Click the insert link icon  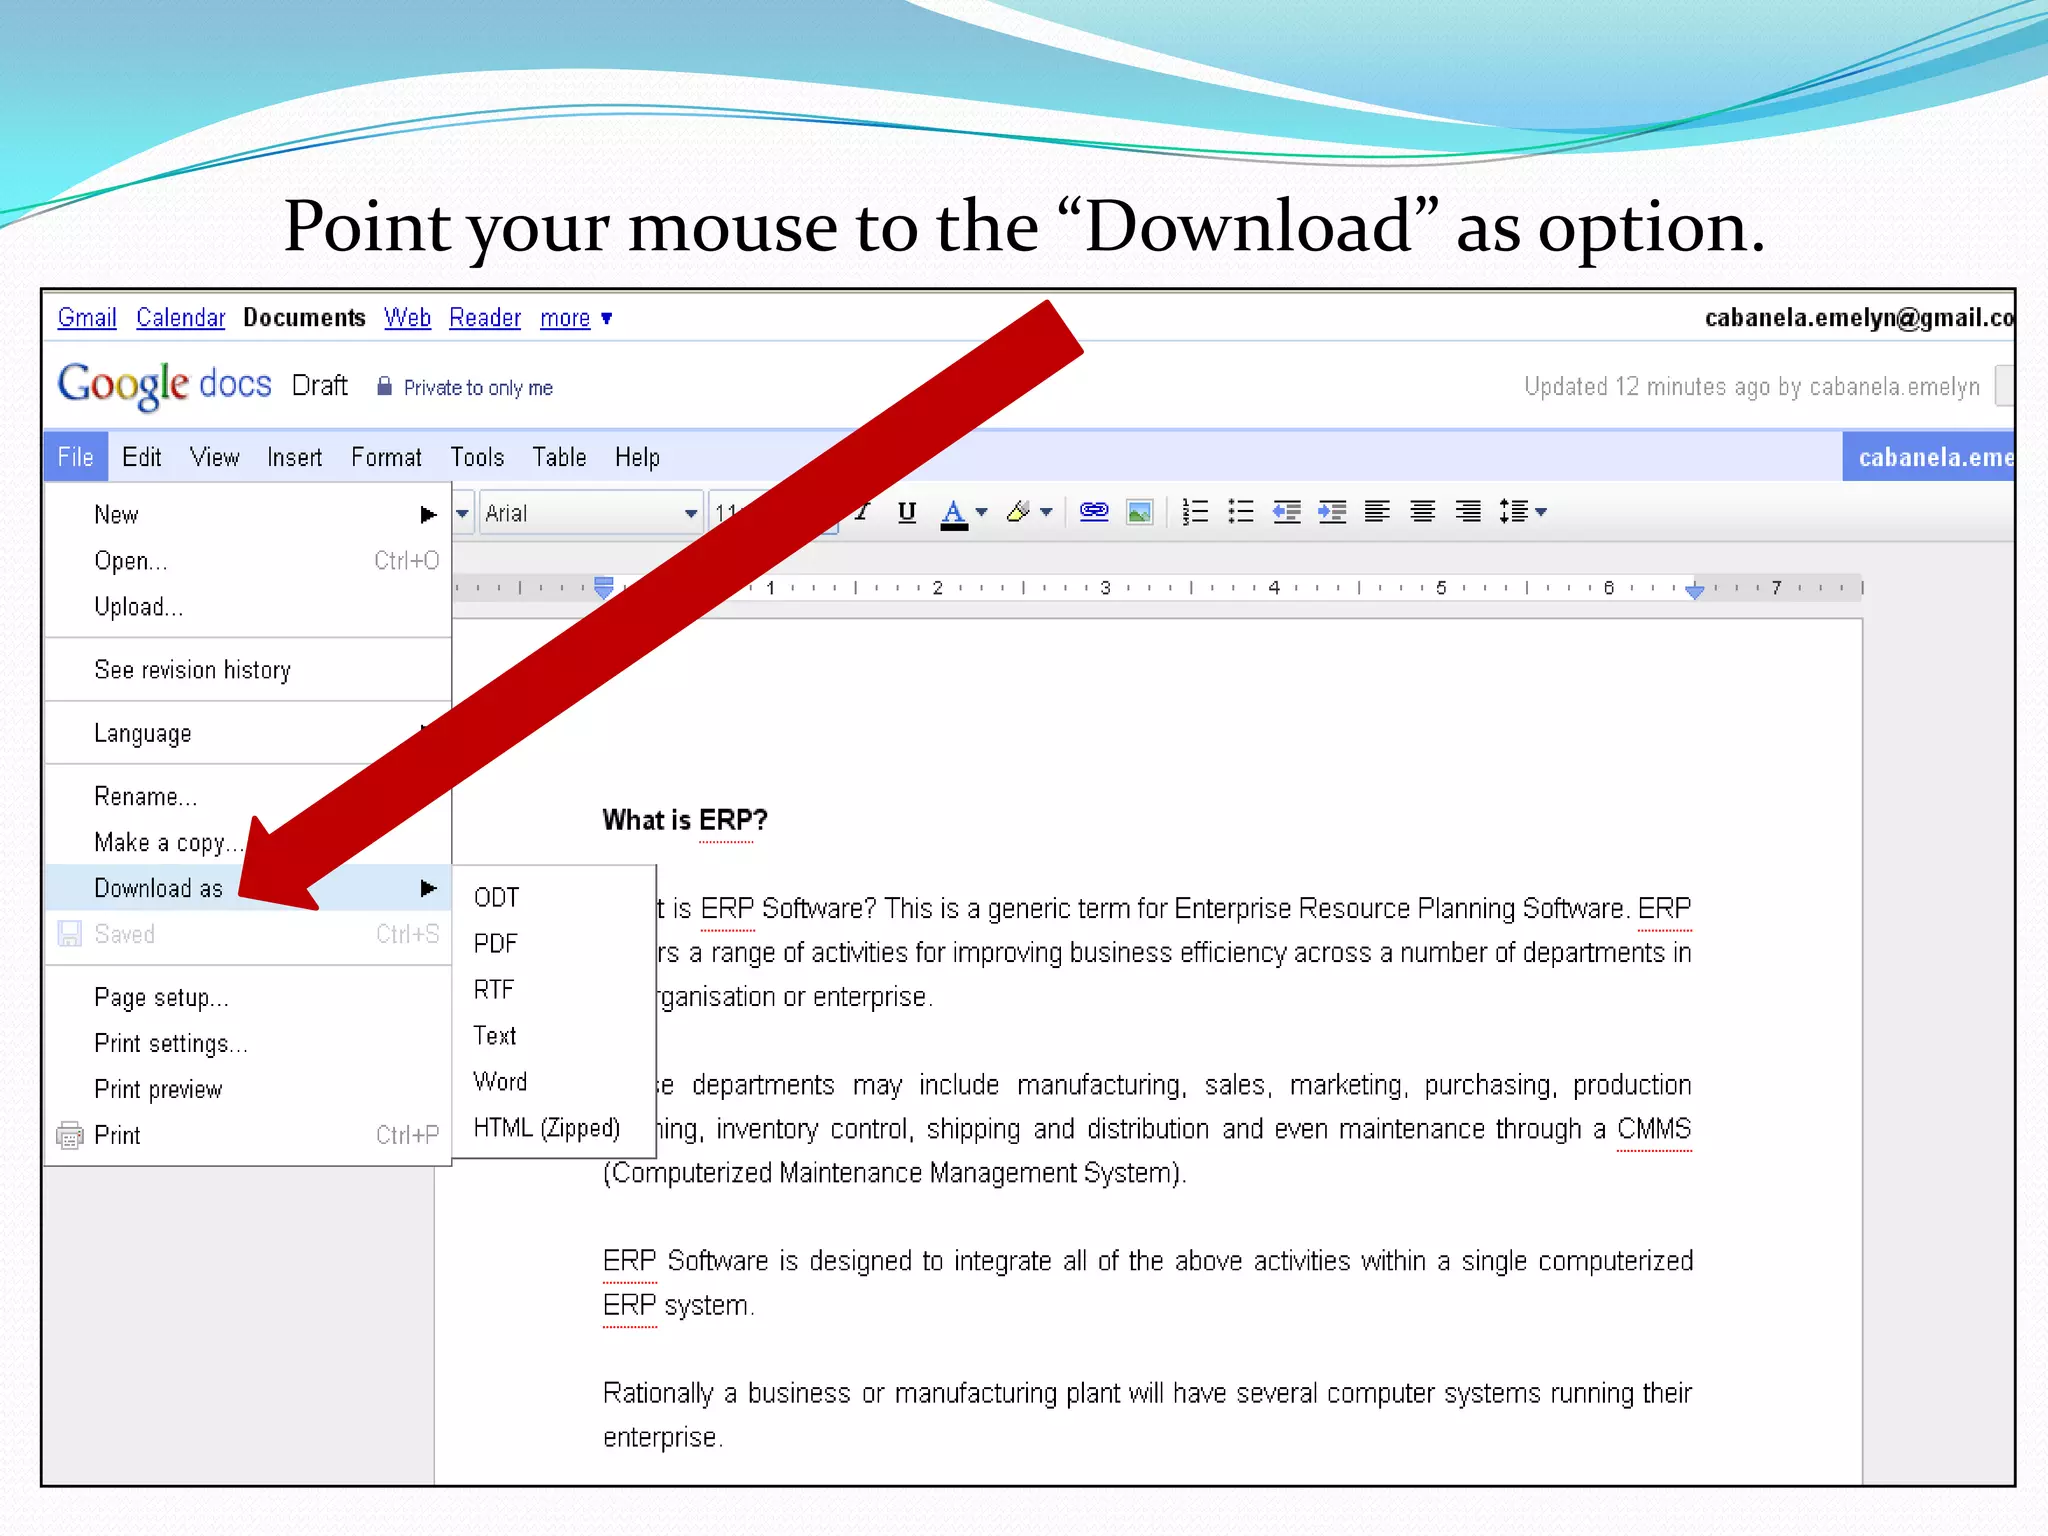1094,512
